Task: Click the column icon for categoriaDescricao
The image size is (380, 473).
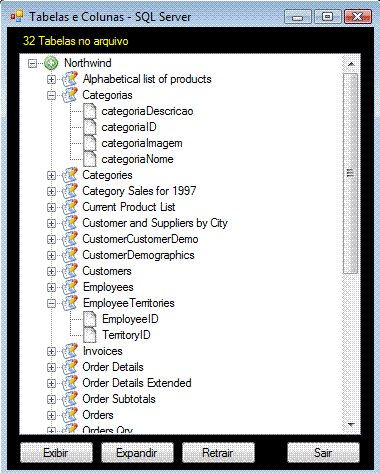Action: pos(90,111)
